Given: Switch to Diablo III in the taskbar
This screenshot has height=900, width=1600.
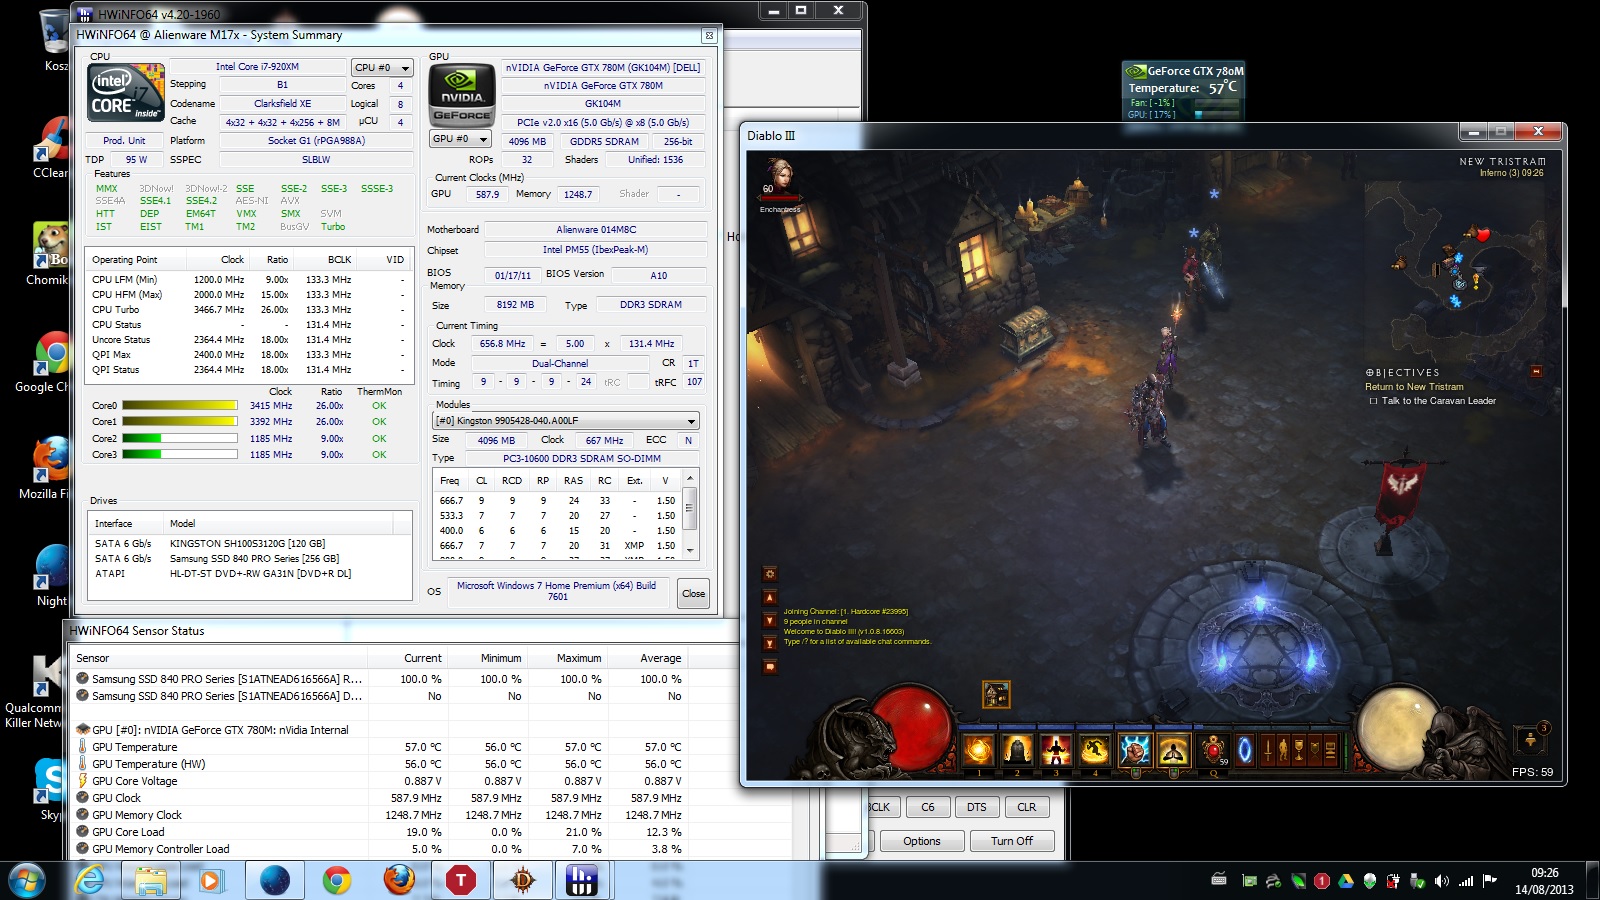Looking at the screenshot, I should [x=523, y=881].
